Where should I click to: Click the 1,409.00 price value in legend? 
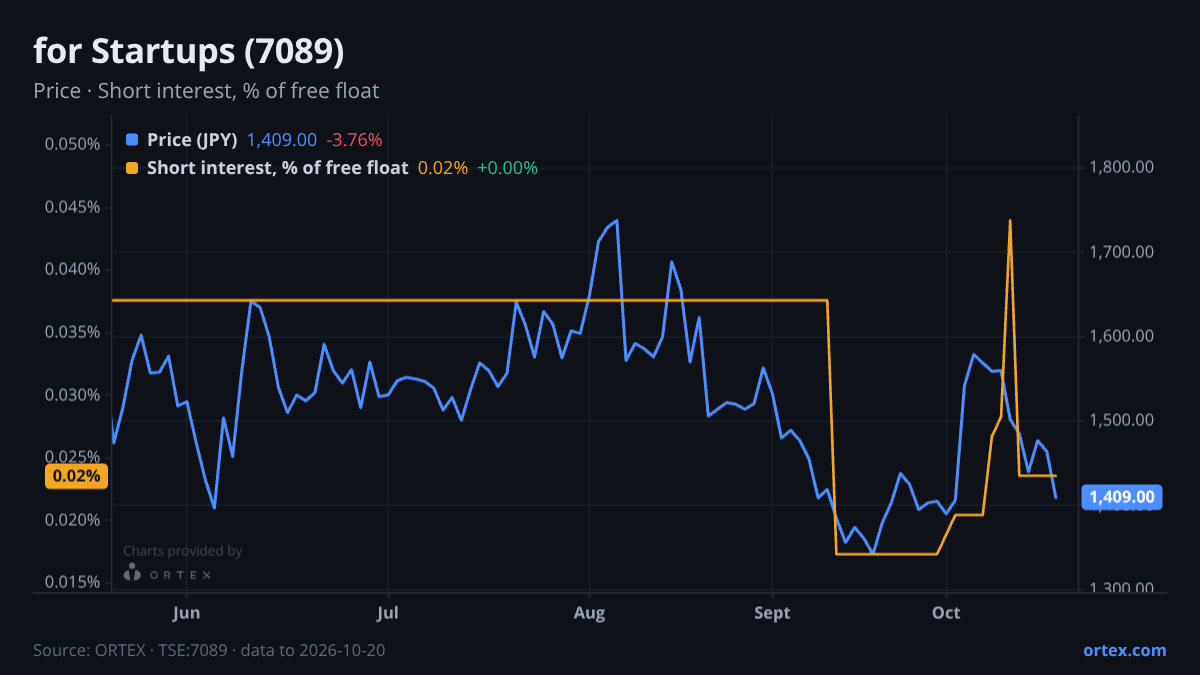[282, 139]
